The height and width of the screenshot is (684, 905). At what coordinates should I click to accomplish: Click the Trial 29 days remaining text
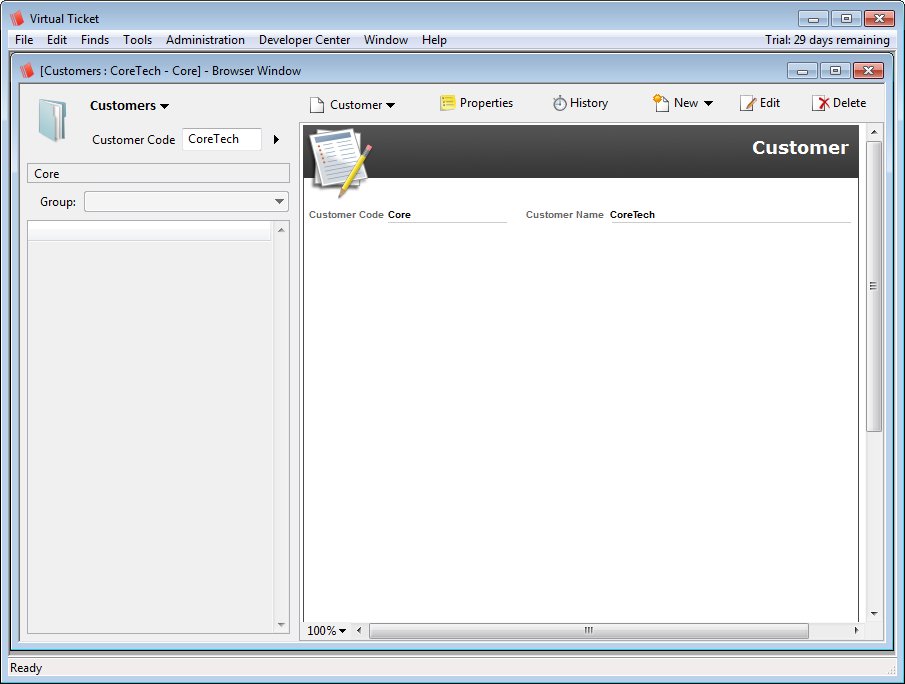click(827, 40)
